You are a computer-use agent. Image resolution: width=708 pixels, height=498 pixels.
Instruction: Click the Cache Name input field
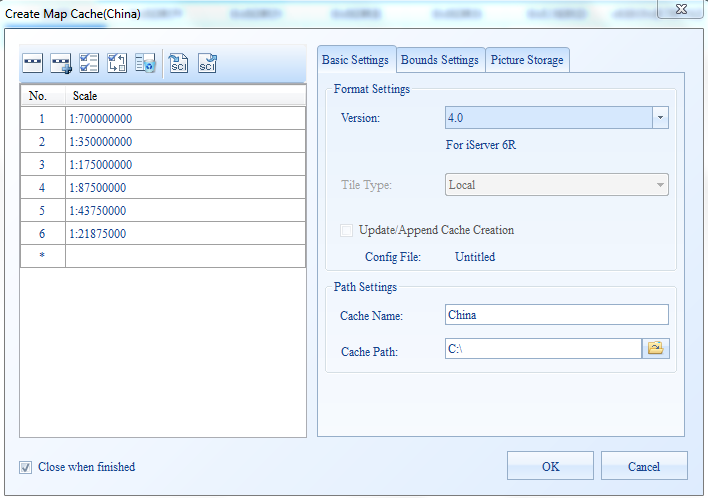point(556,315)
